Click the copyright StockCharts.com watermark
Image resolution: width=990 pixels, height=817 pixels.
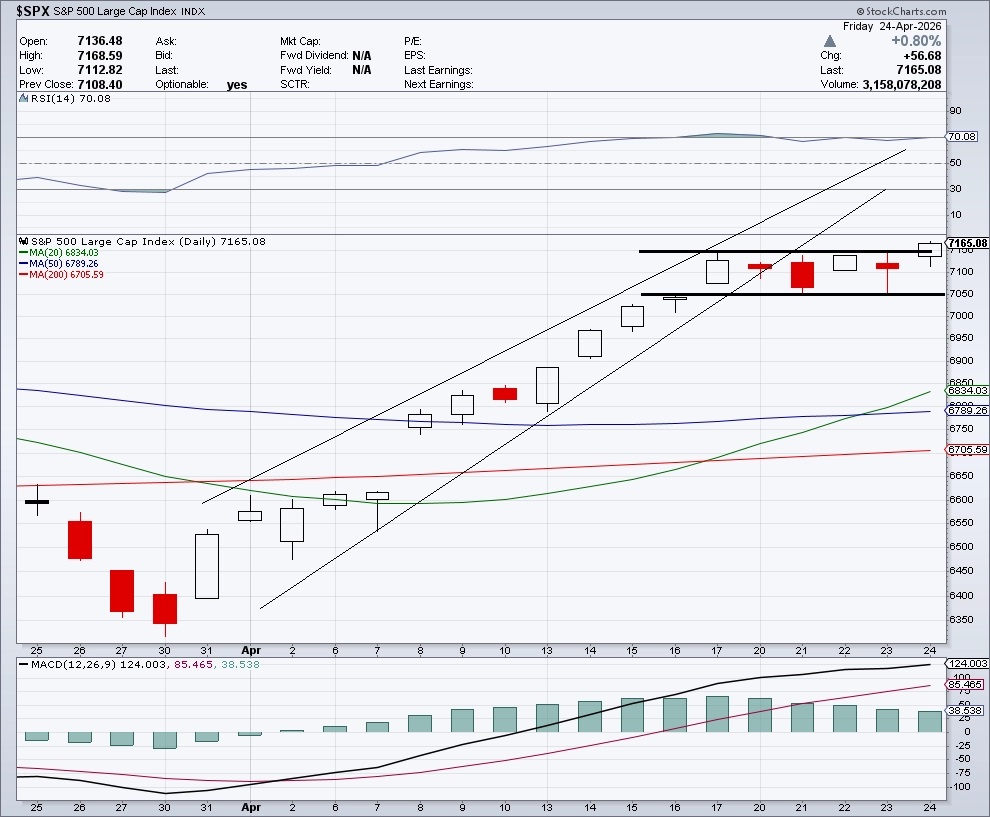pos(902,11)
